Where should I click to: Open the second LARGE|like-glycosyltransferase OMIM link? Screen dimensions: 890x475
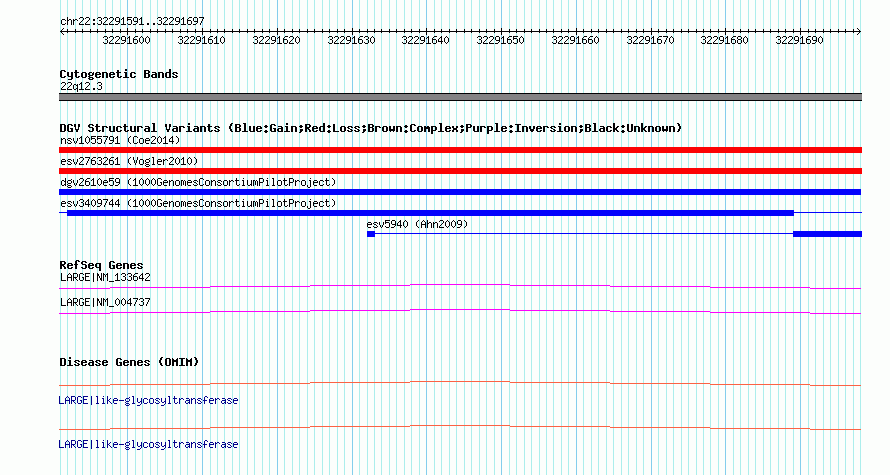click(148, 444)
